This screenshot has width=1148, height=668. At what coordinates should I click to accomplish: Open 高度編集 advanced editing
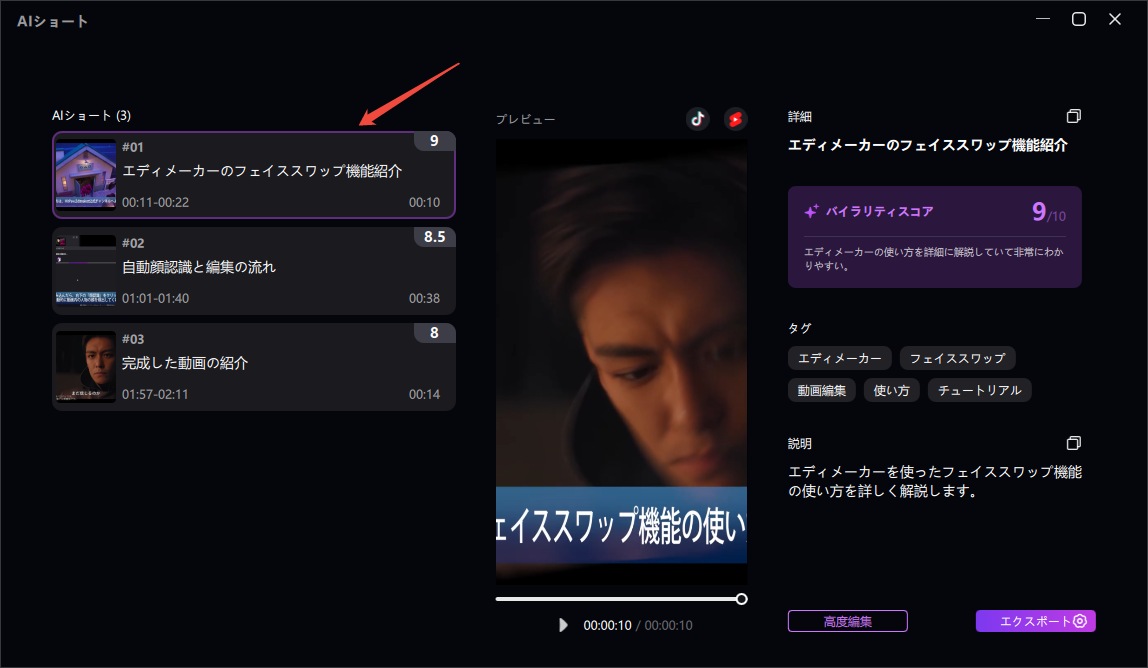point(847,621)
